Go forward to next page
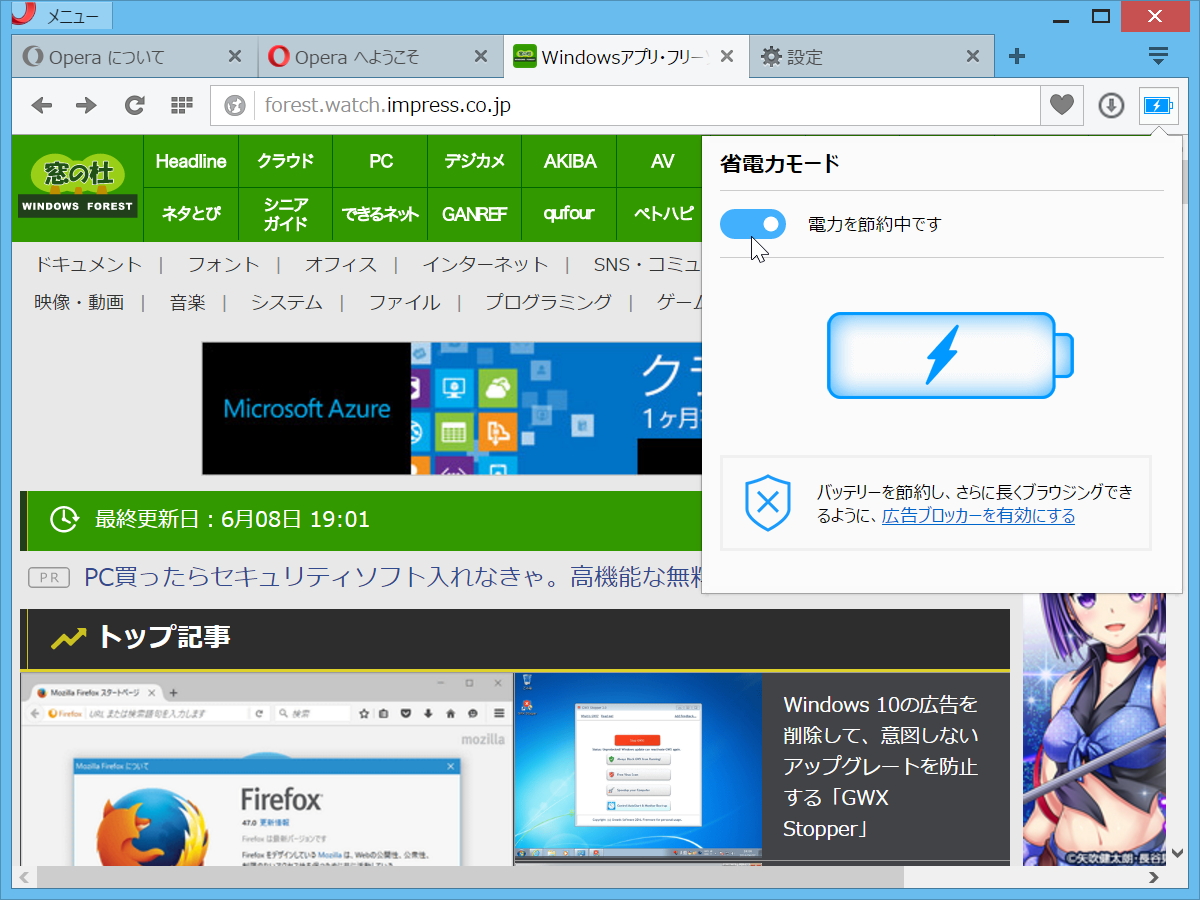This screenshot has width=1200, height=900. (x=87, y=105)
